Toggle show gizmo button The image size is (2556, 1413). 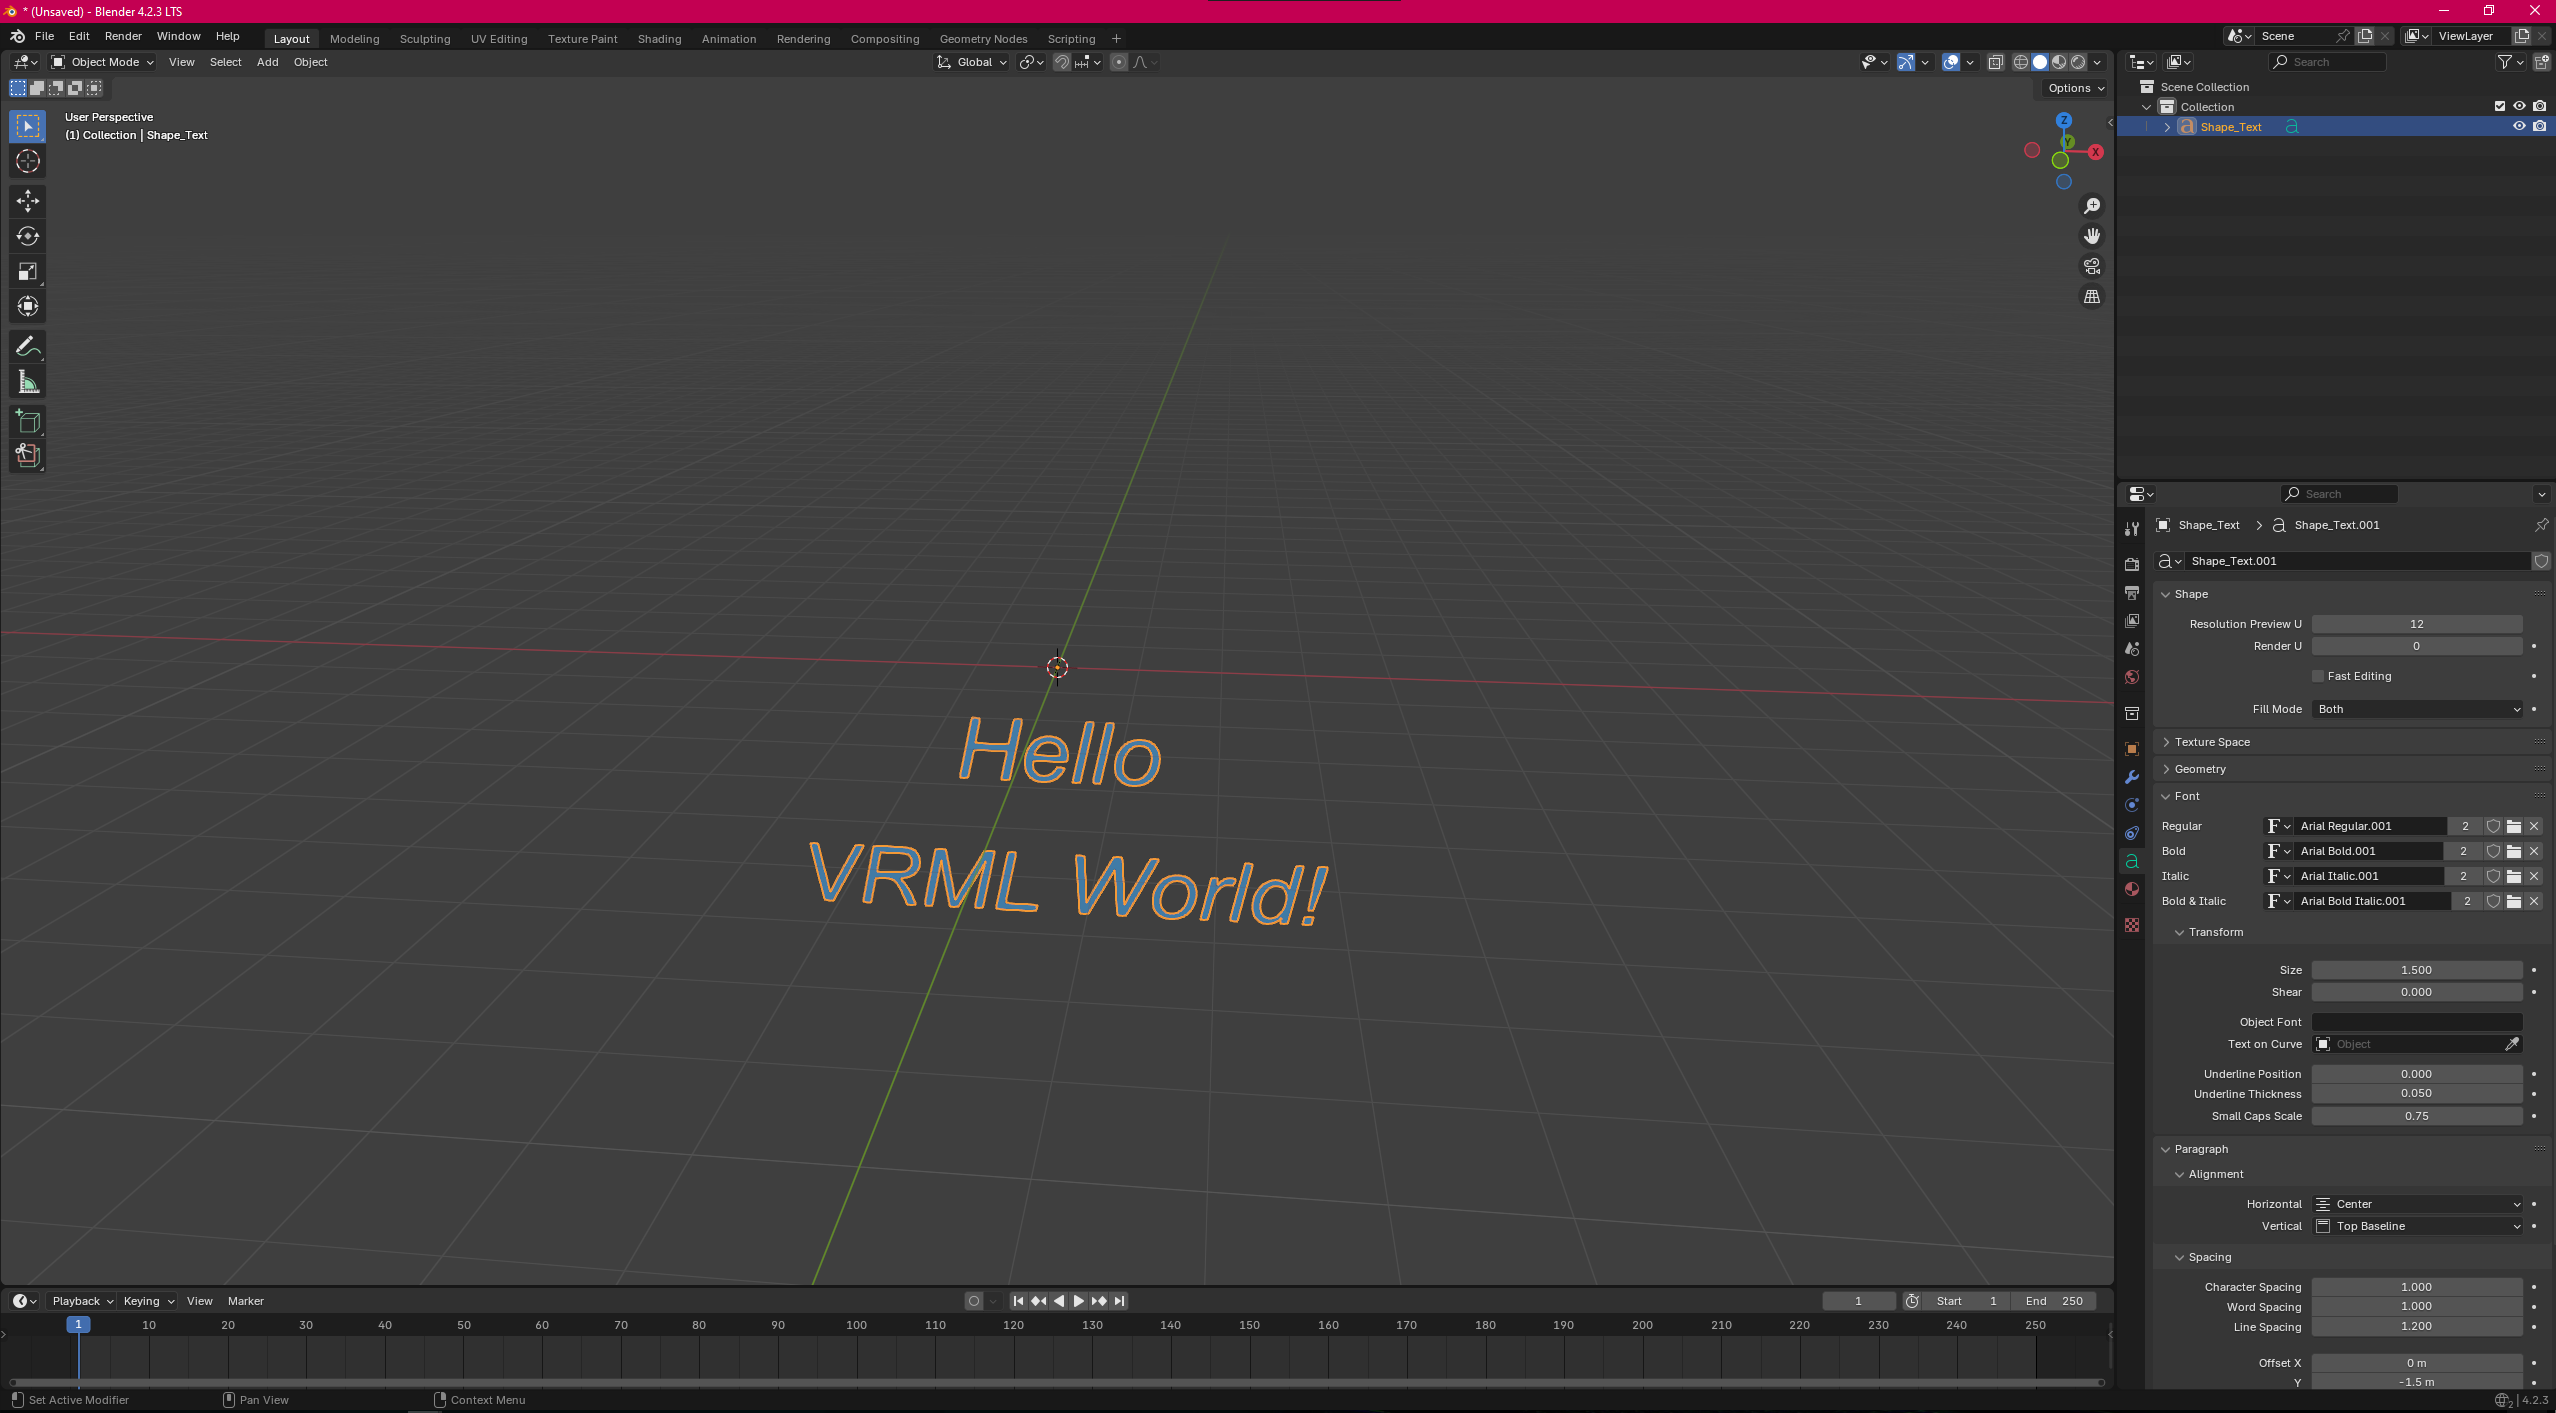1906,62
